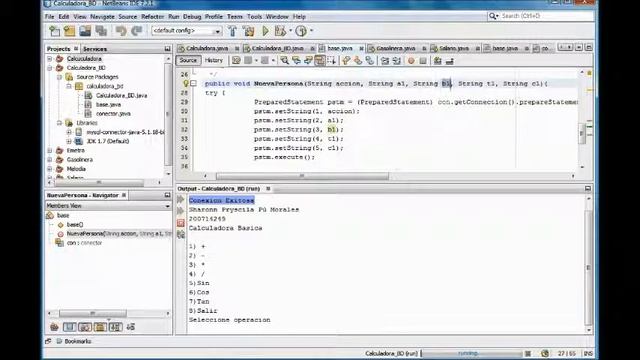Expand the Emetra project node
Image resolution: width=640 pixels, height=360 pixels.
[50, 151]
